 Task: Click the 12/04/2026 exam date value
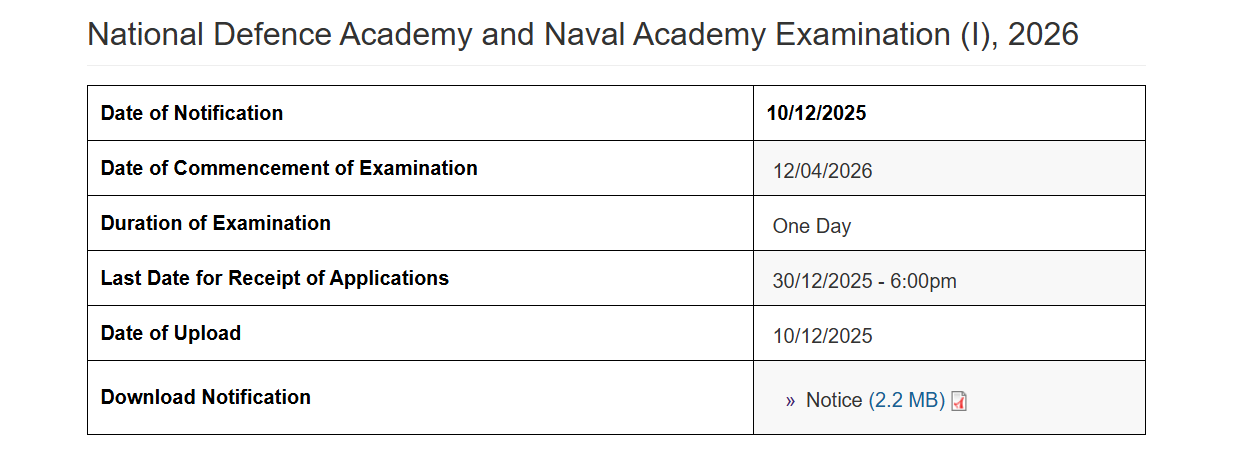pyautogui.click(x=822, y=171)
